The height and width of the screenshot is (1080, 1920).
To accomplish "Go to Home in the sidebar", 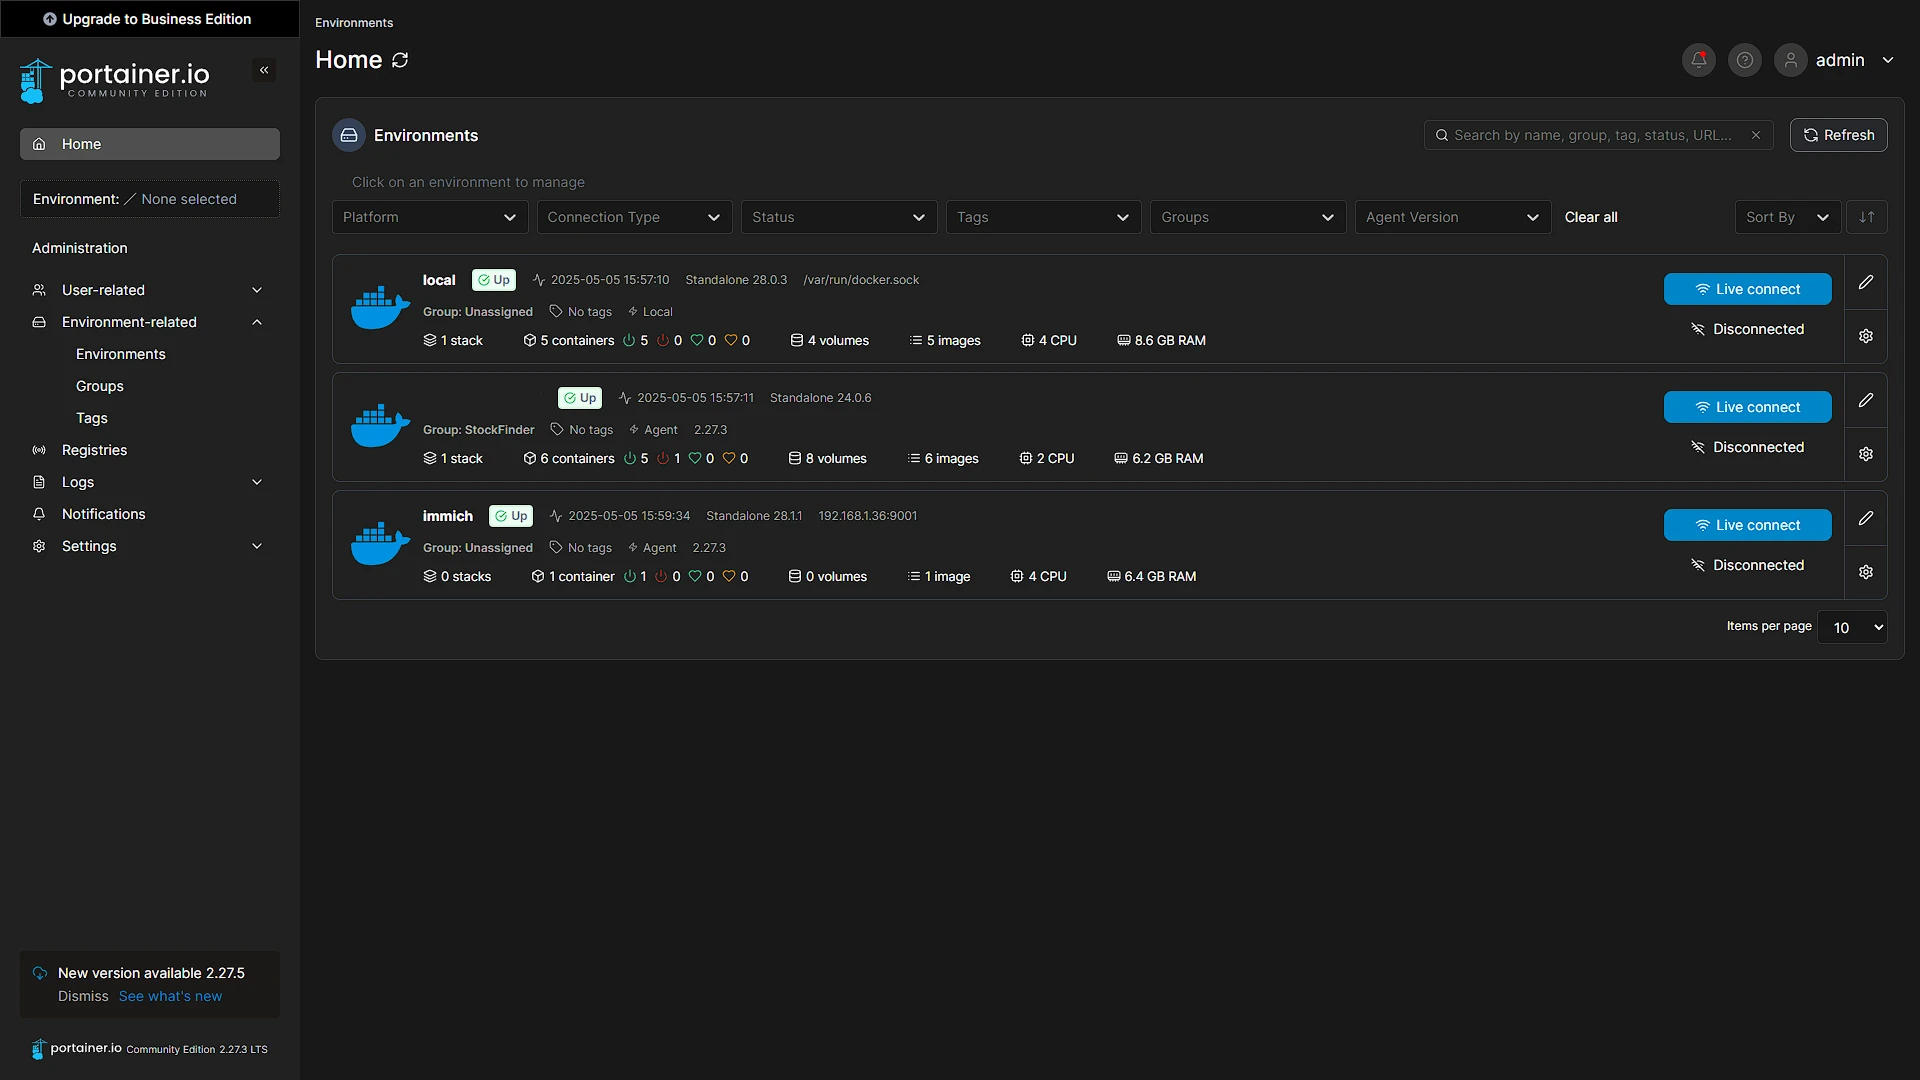I will click(149, 144).
